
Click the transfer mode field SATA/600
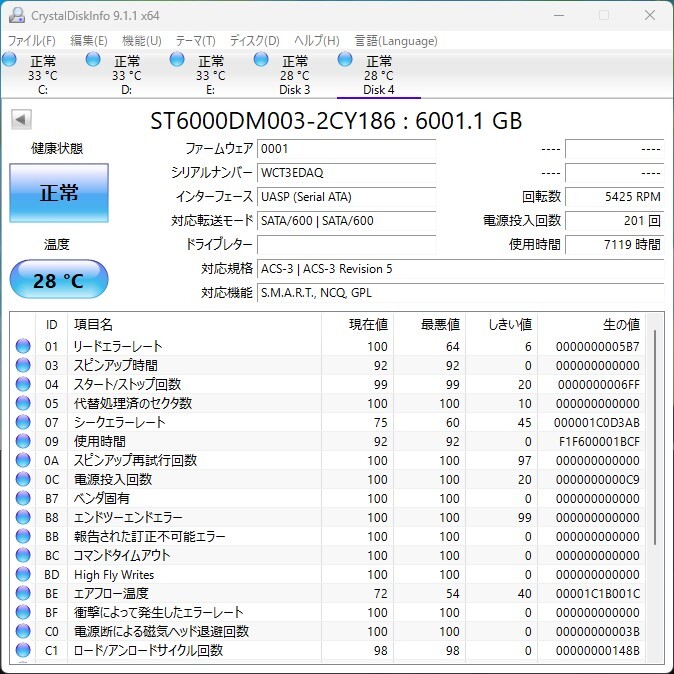pos(346,221)
